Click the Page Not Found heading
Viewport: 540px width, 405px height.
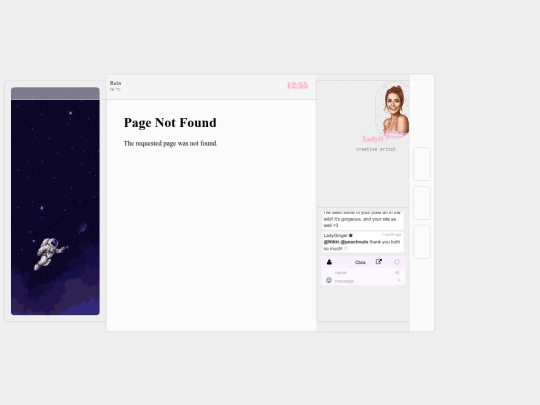170,123
